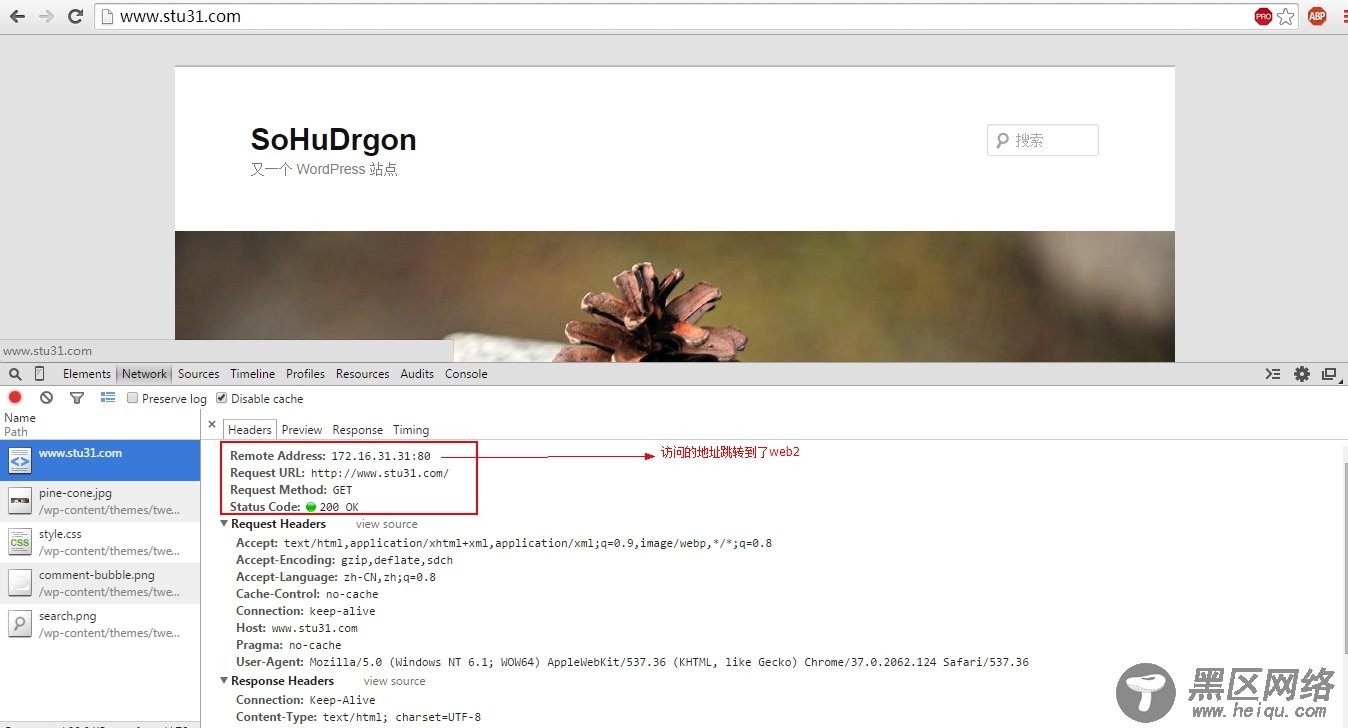Select the style.css request row
Viewport: 1348px width, 728px height.
tap(100, 542)
